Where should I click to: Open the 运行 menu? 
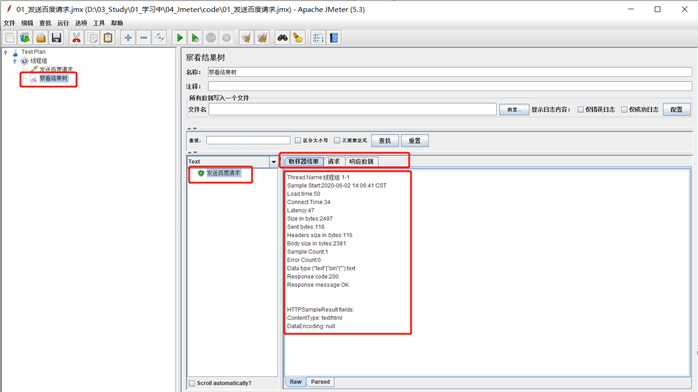pos(63,23)
